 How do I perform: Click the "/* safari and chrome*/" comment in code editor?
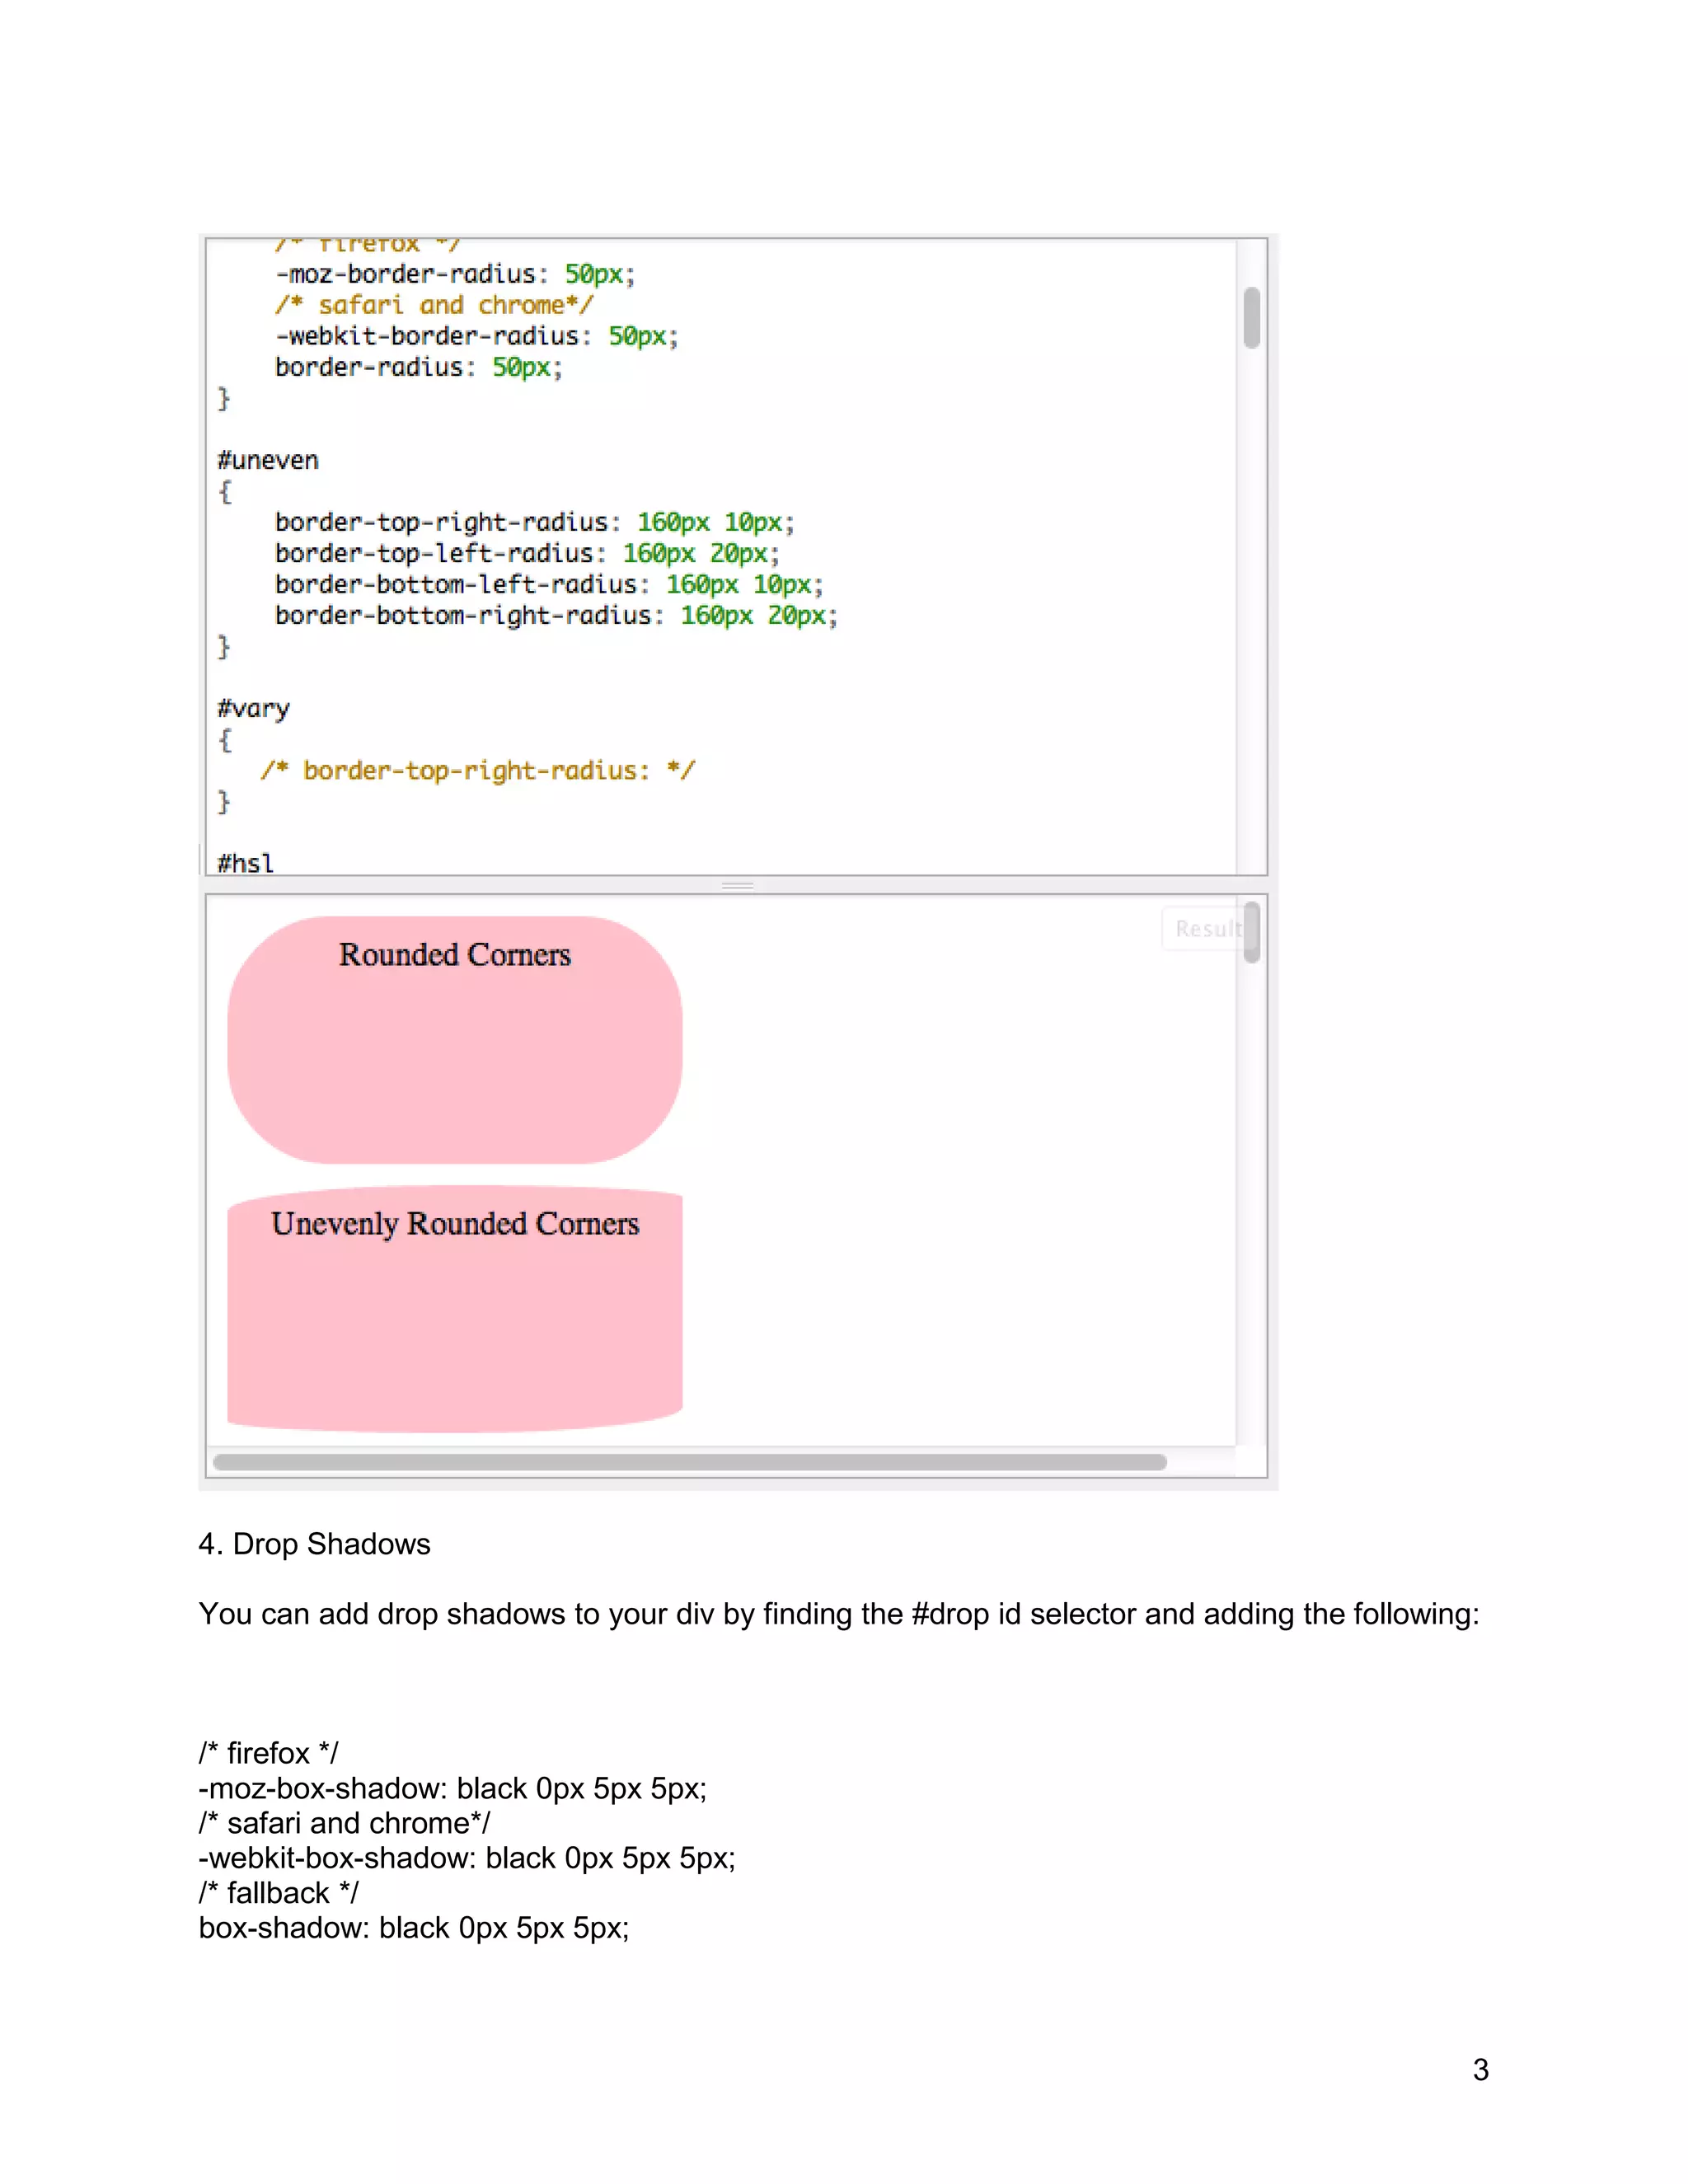click(x=434, y=305)
